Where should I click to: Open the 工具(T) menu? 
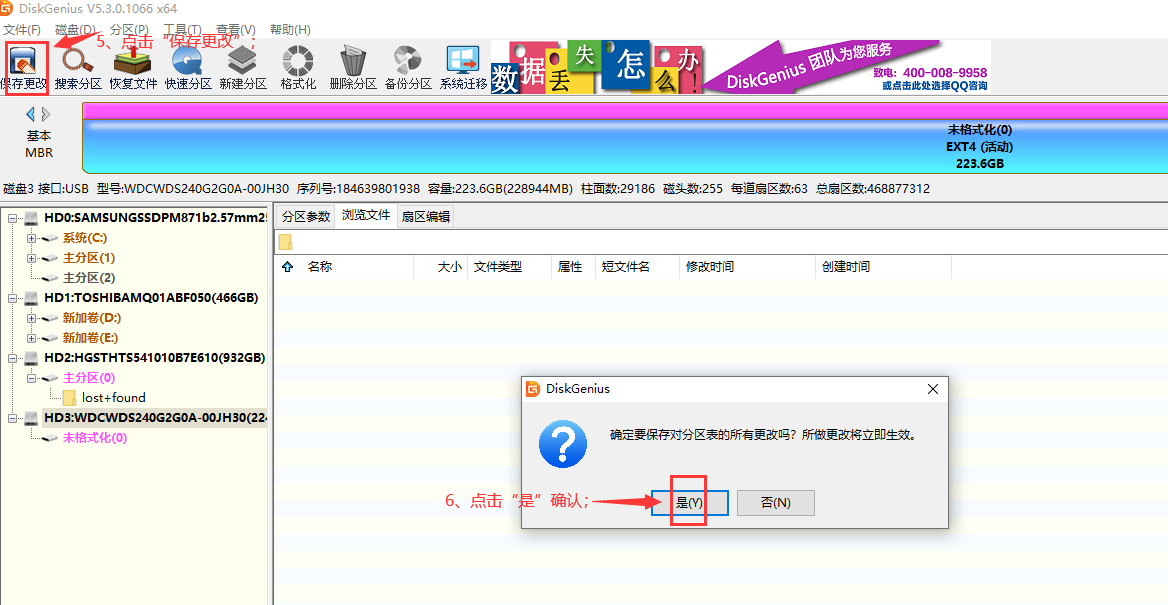point(182,30)
